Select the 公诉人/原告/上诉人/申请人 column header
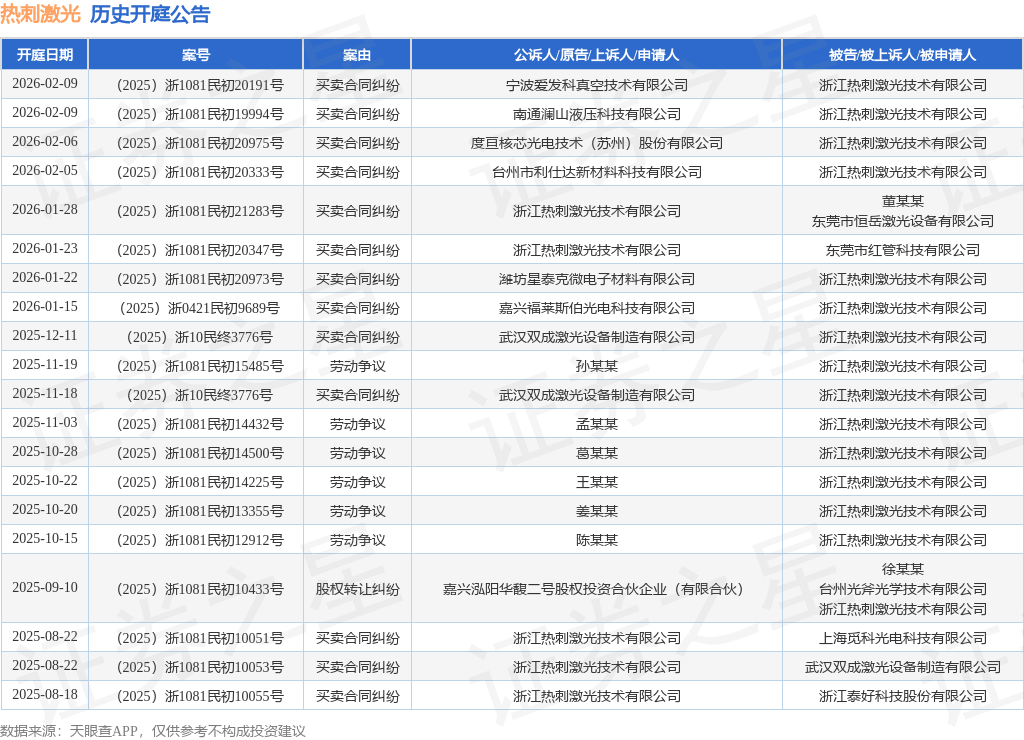 point(596,55)
